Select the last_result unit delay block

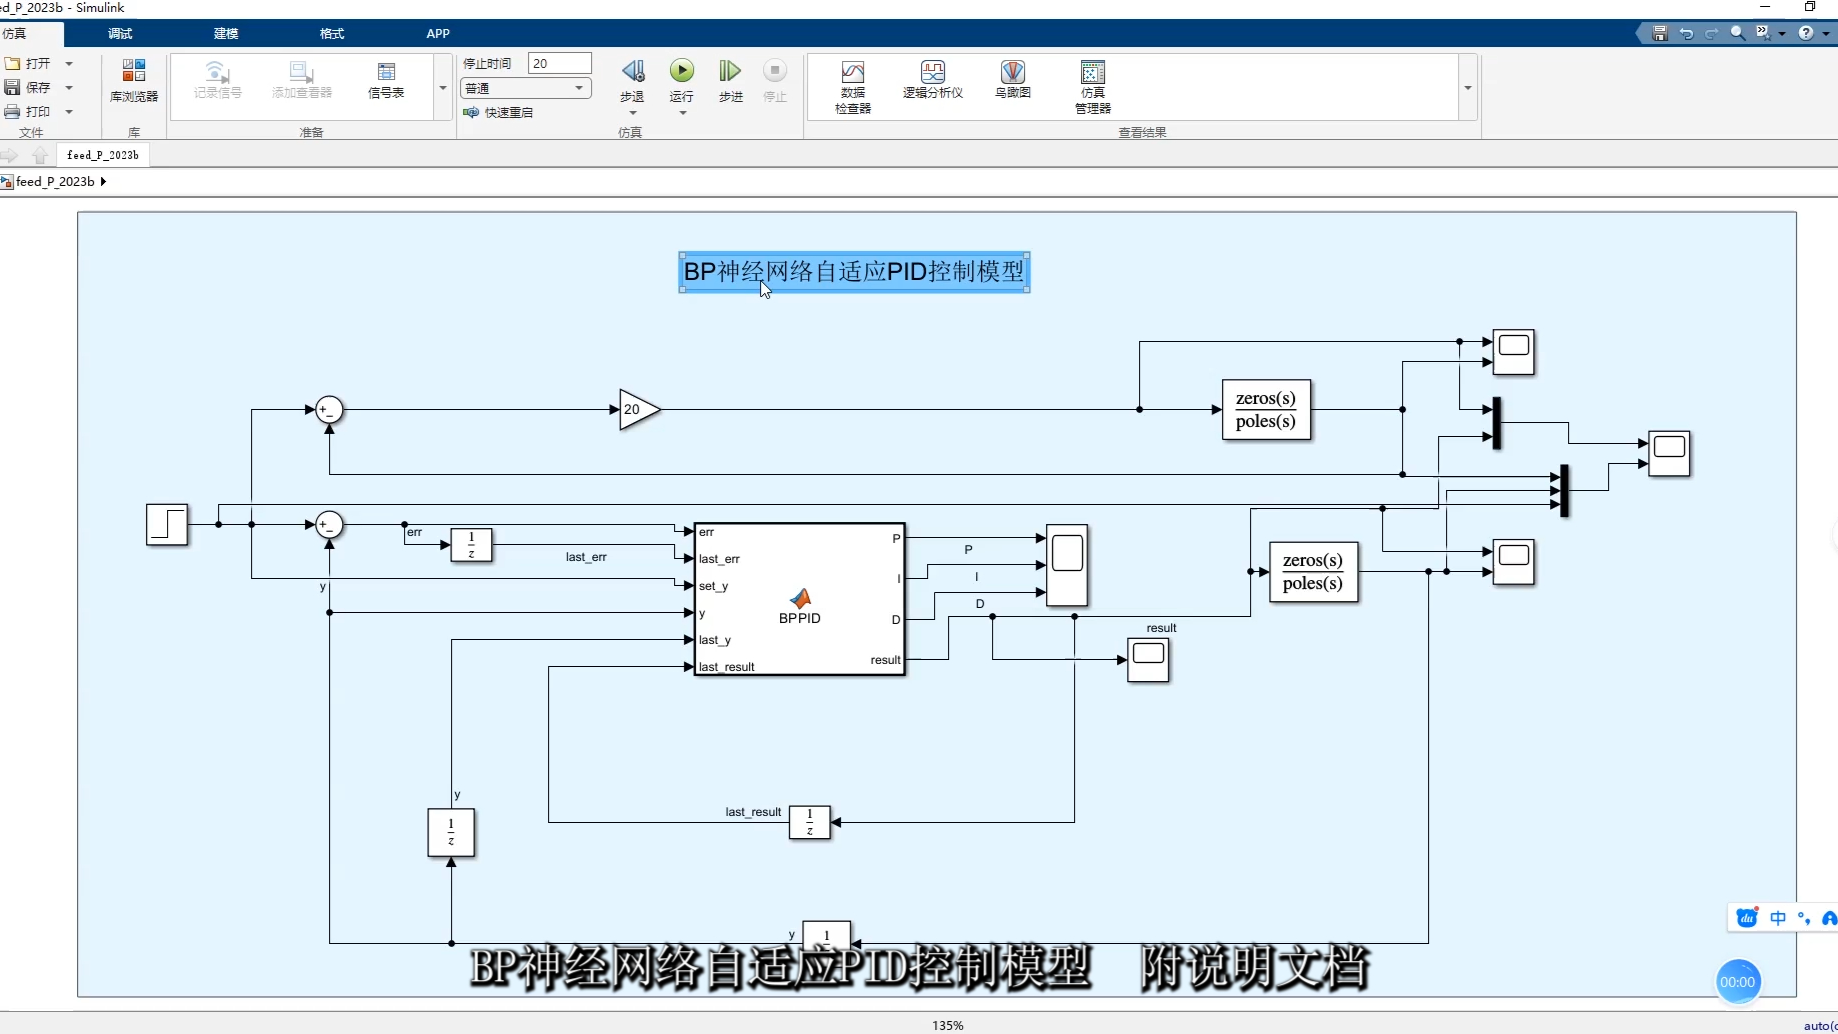point(809,822)
